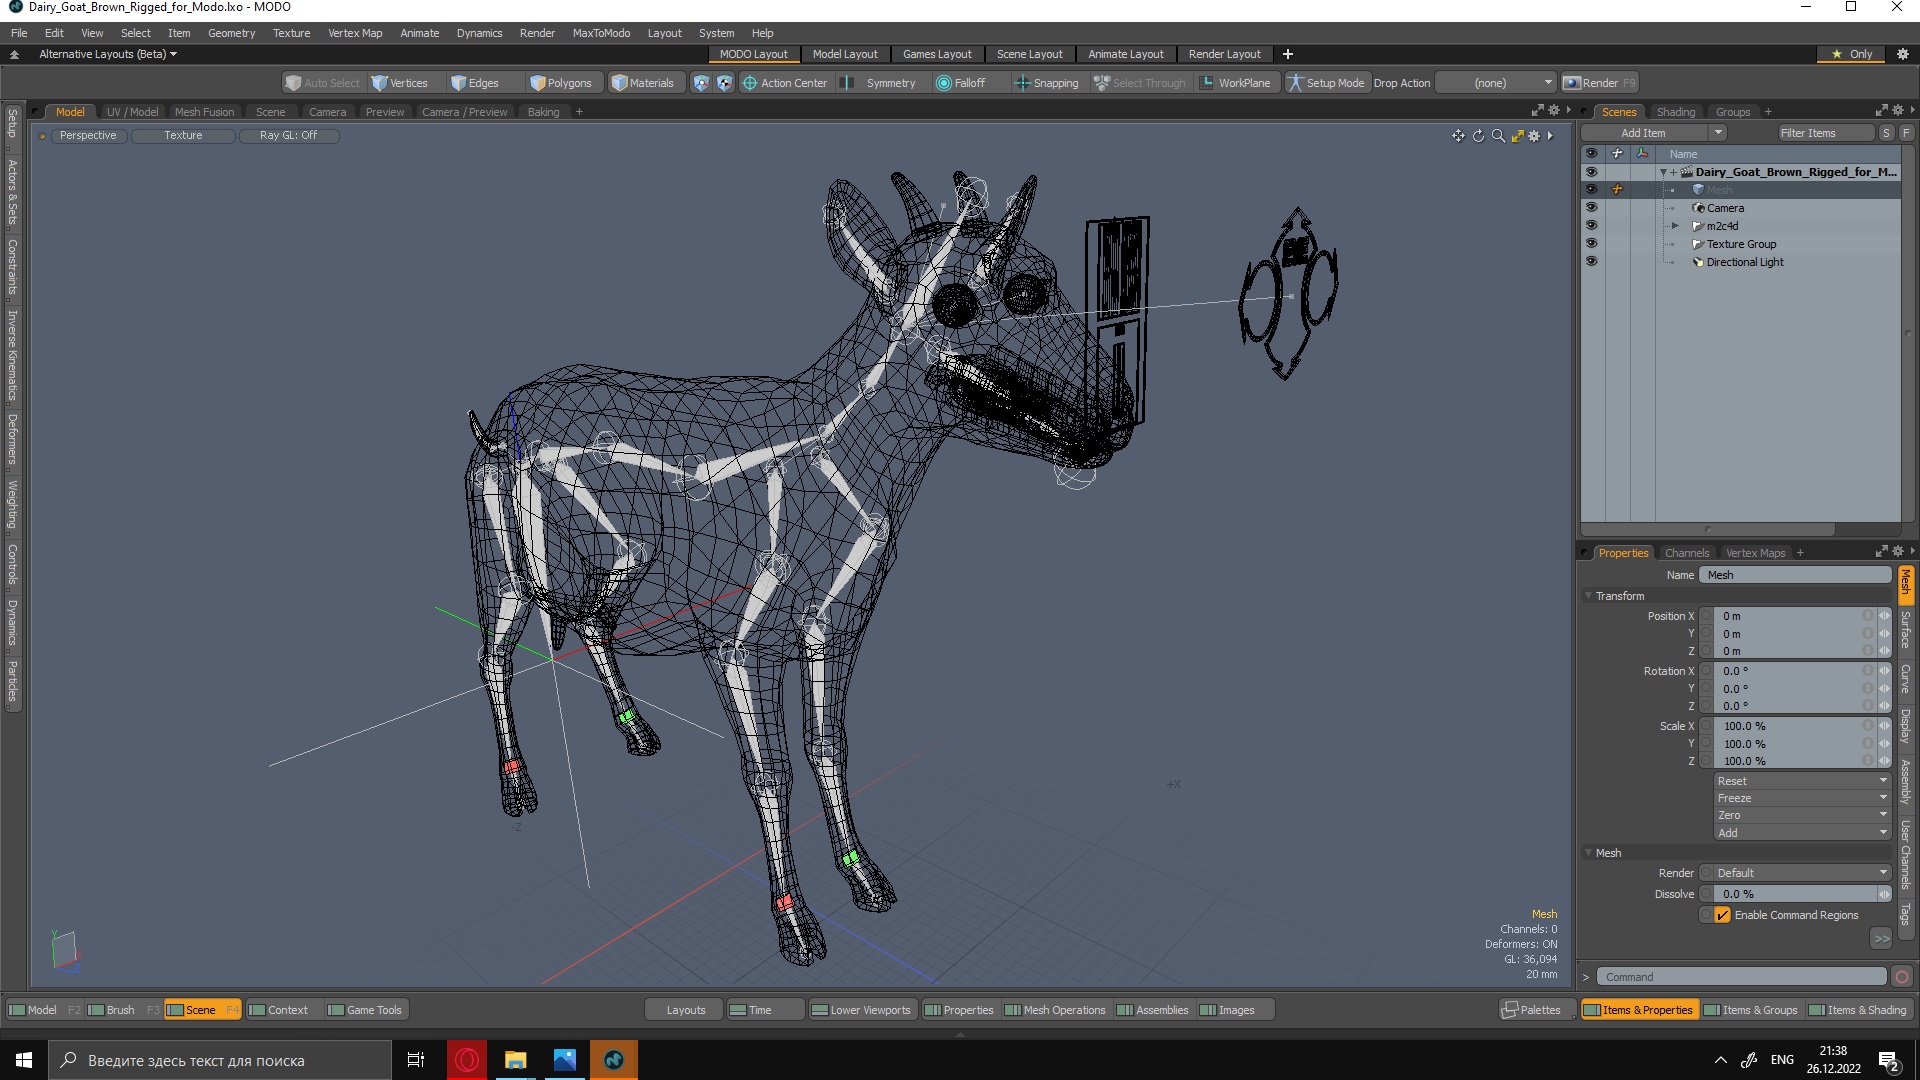Open the Geometry menu
This screenshot has width=1920, height=1080.
[x=231, y=33]
